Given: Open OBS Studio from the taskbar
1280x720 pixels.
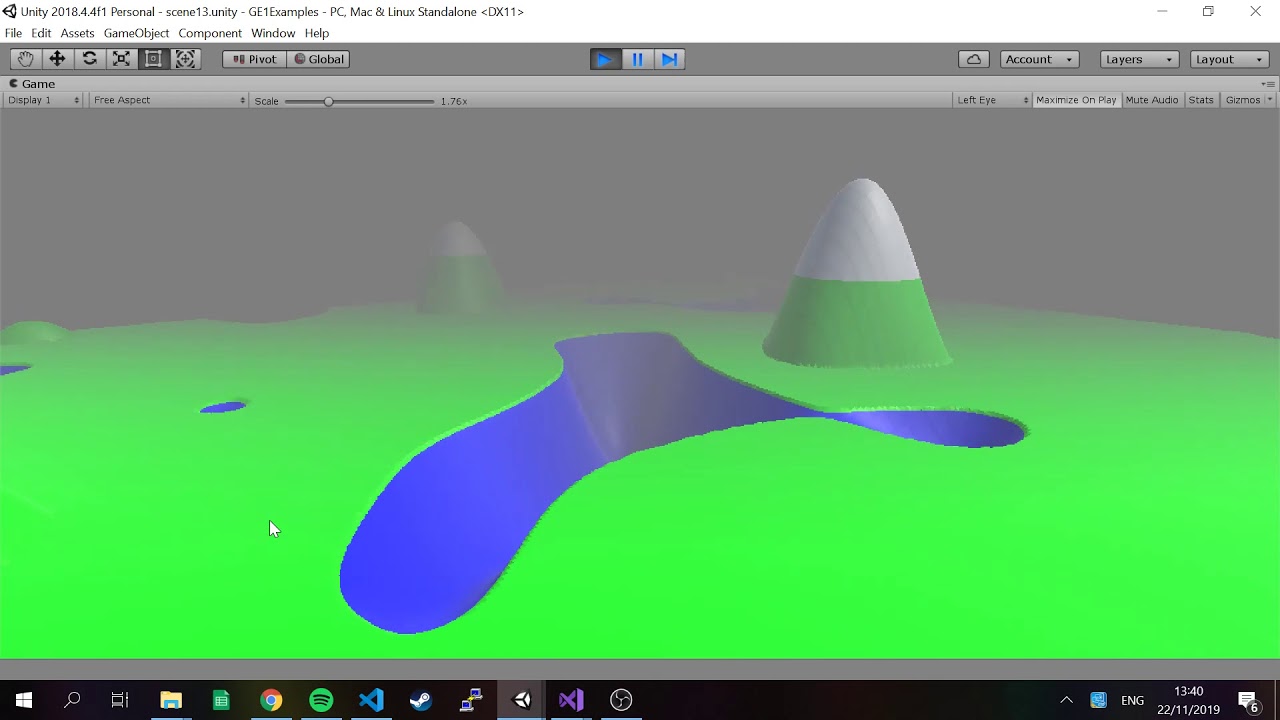Looking at the screenshot, I should (x=621, y=700).
